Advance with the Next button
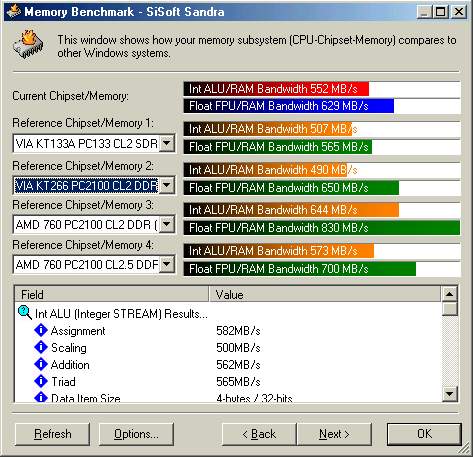 tap(334, 434)
